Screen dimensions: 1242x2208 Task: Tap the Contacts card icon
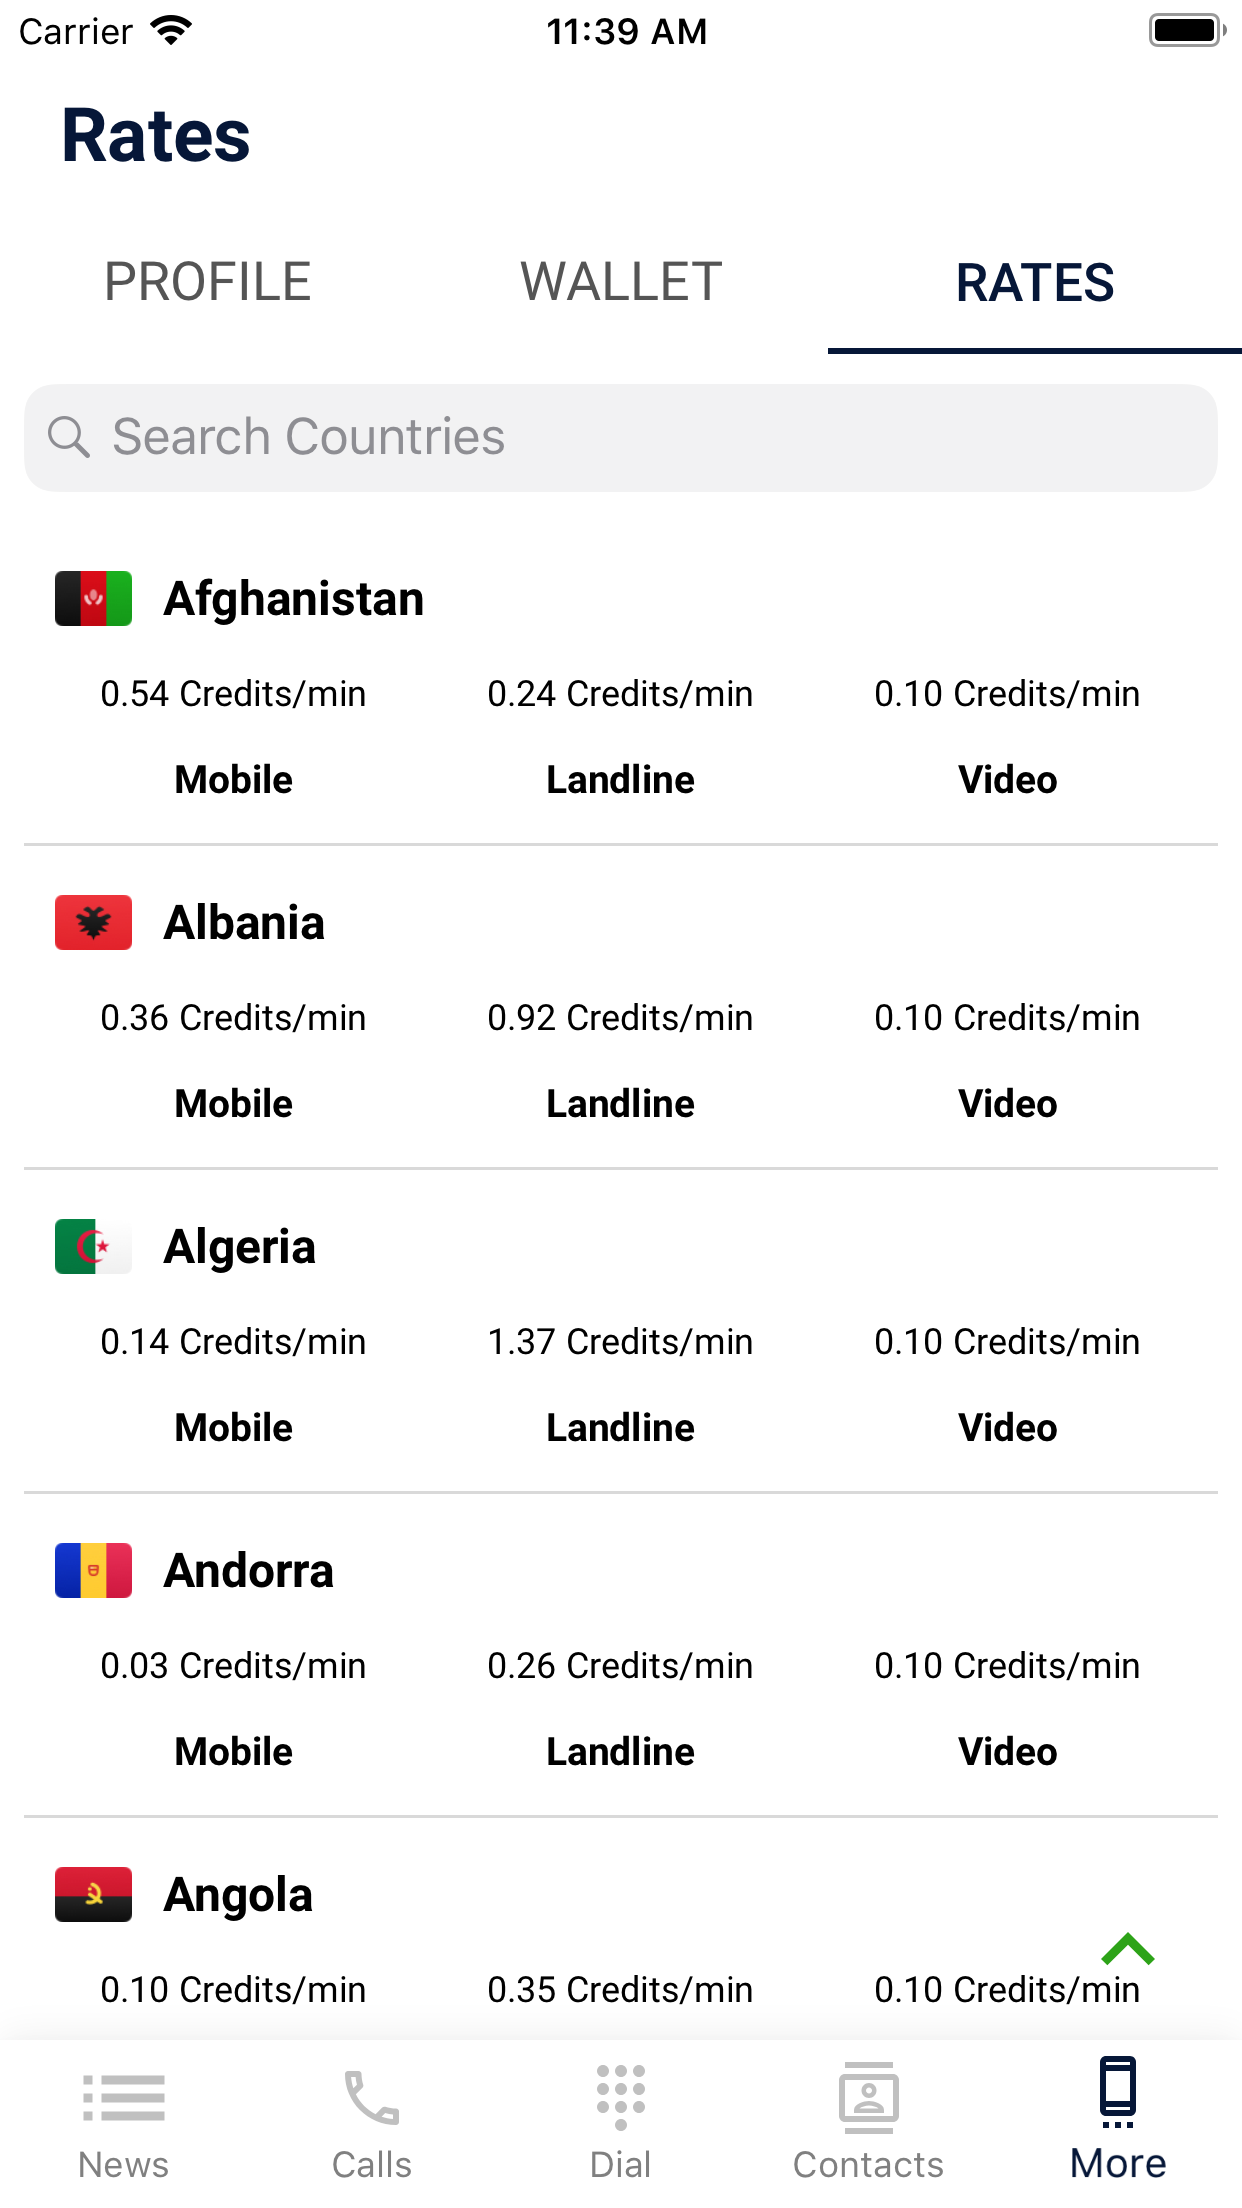[868, 2096]
